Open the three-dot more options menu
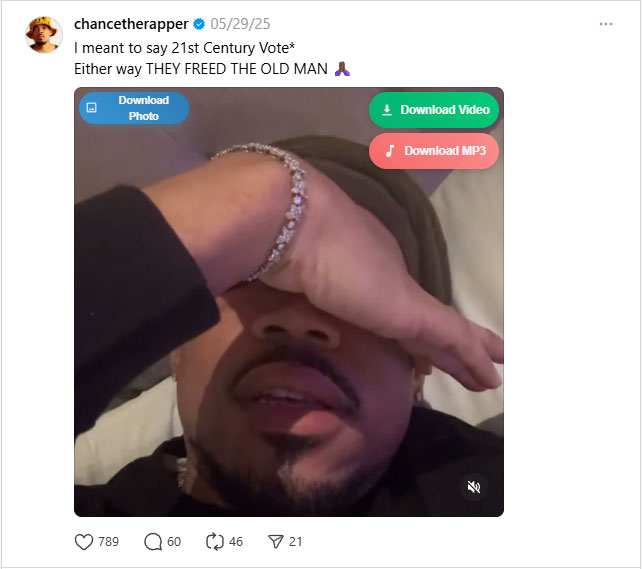Screen dimensions: 642x569 606,24
